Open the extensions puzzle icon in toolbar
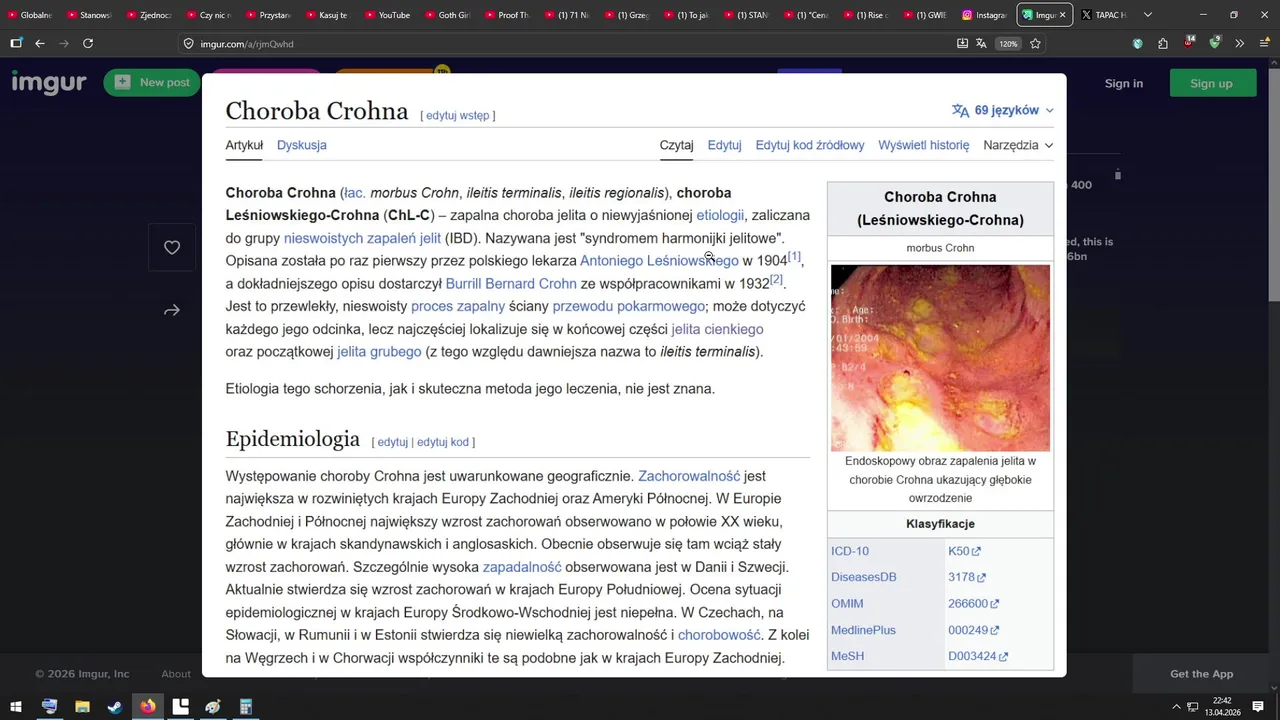 point(1163,43)
